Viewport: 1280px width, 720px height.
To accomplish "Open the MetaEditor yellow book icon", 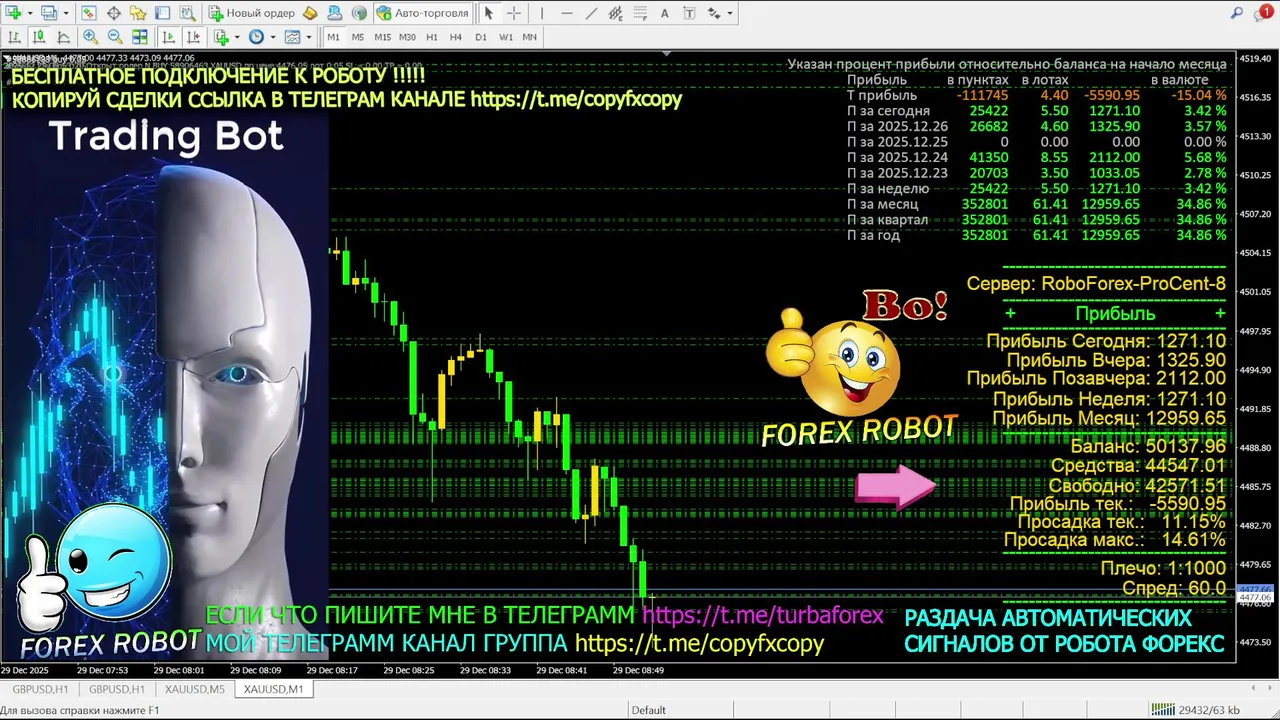I will pos(310,13).
